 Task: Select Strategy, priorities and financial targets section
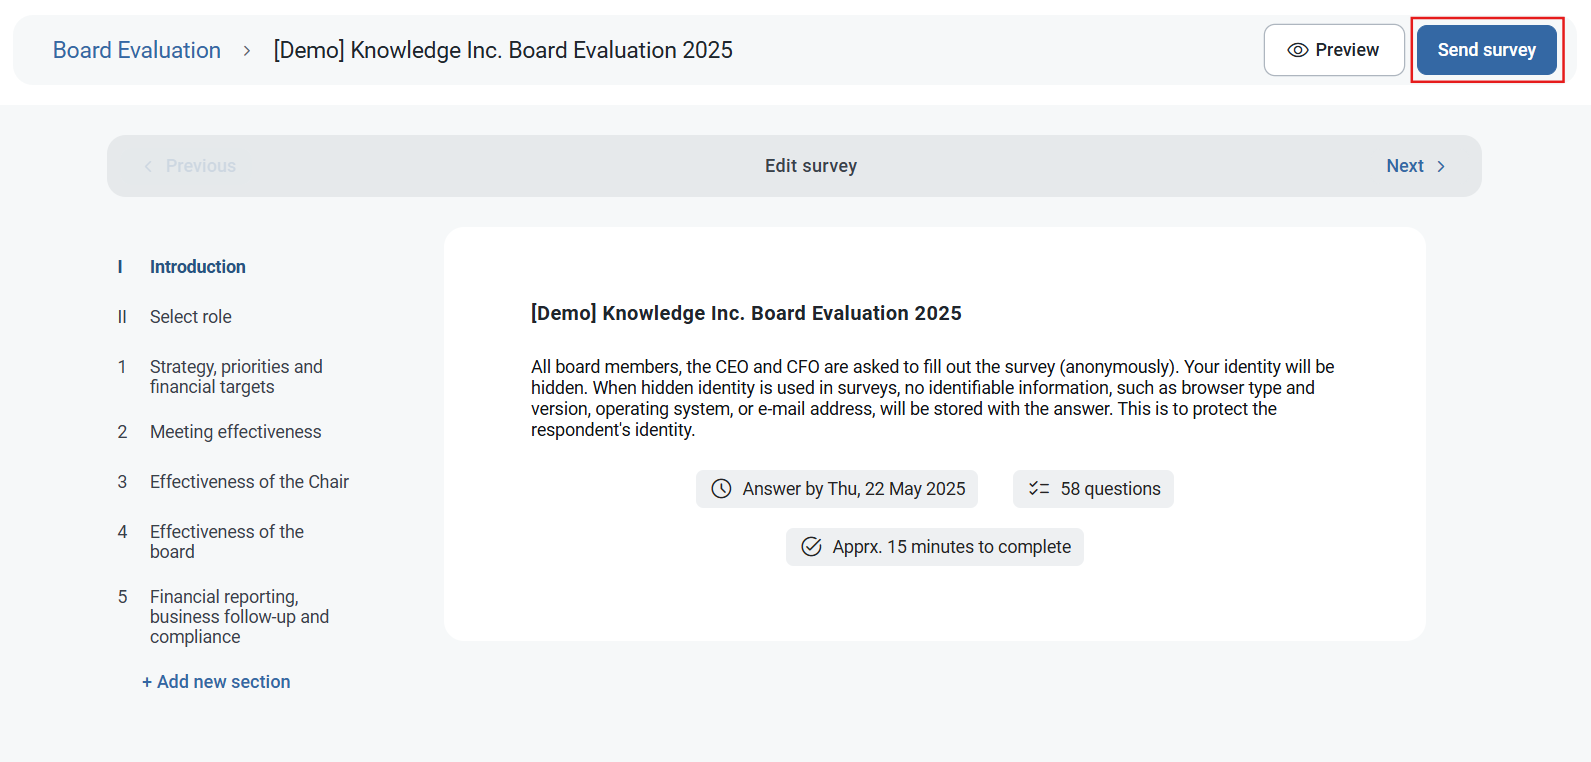[x=236, y=377]
